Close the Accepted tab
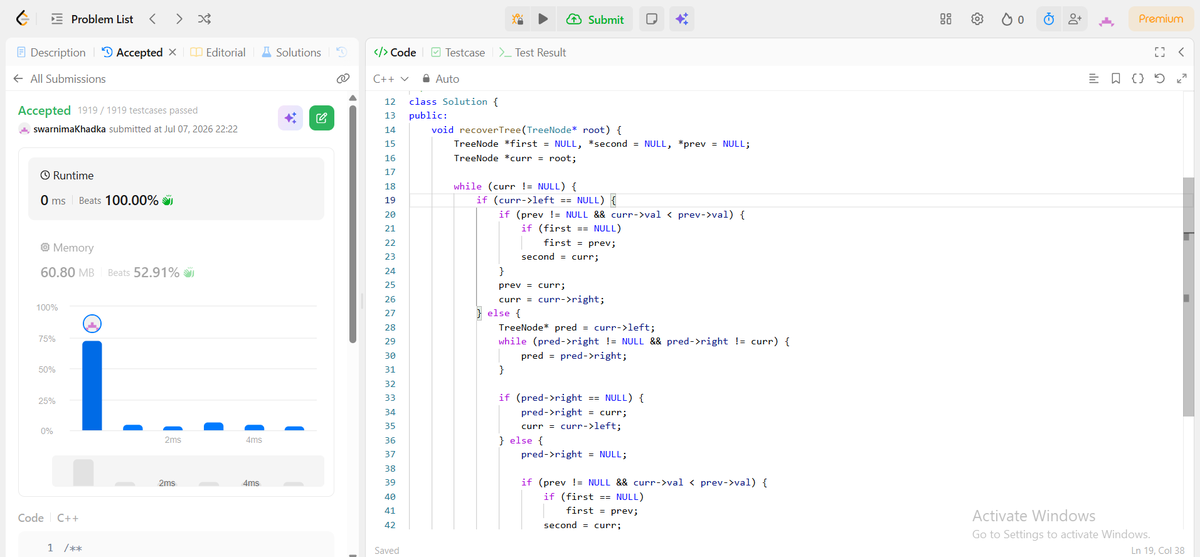1200x557 pixels. point(173,52)
